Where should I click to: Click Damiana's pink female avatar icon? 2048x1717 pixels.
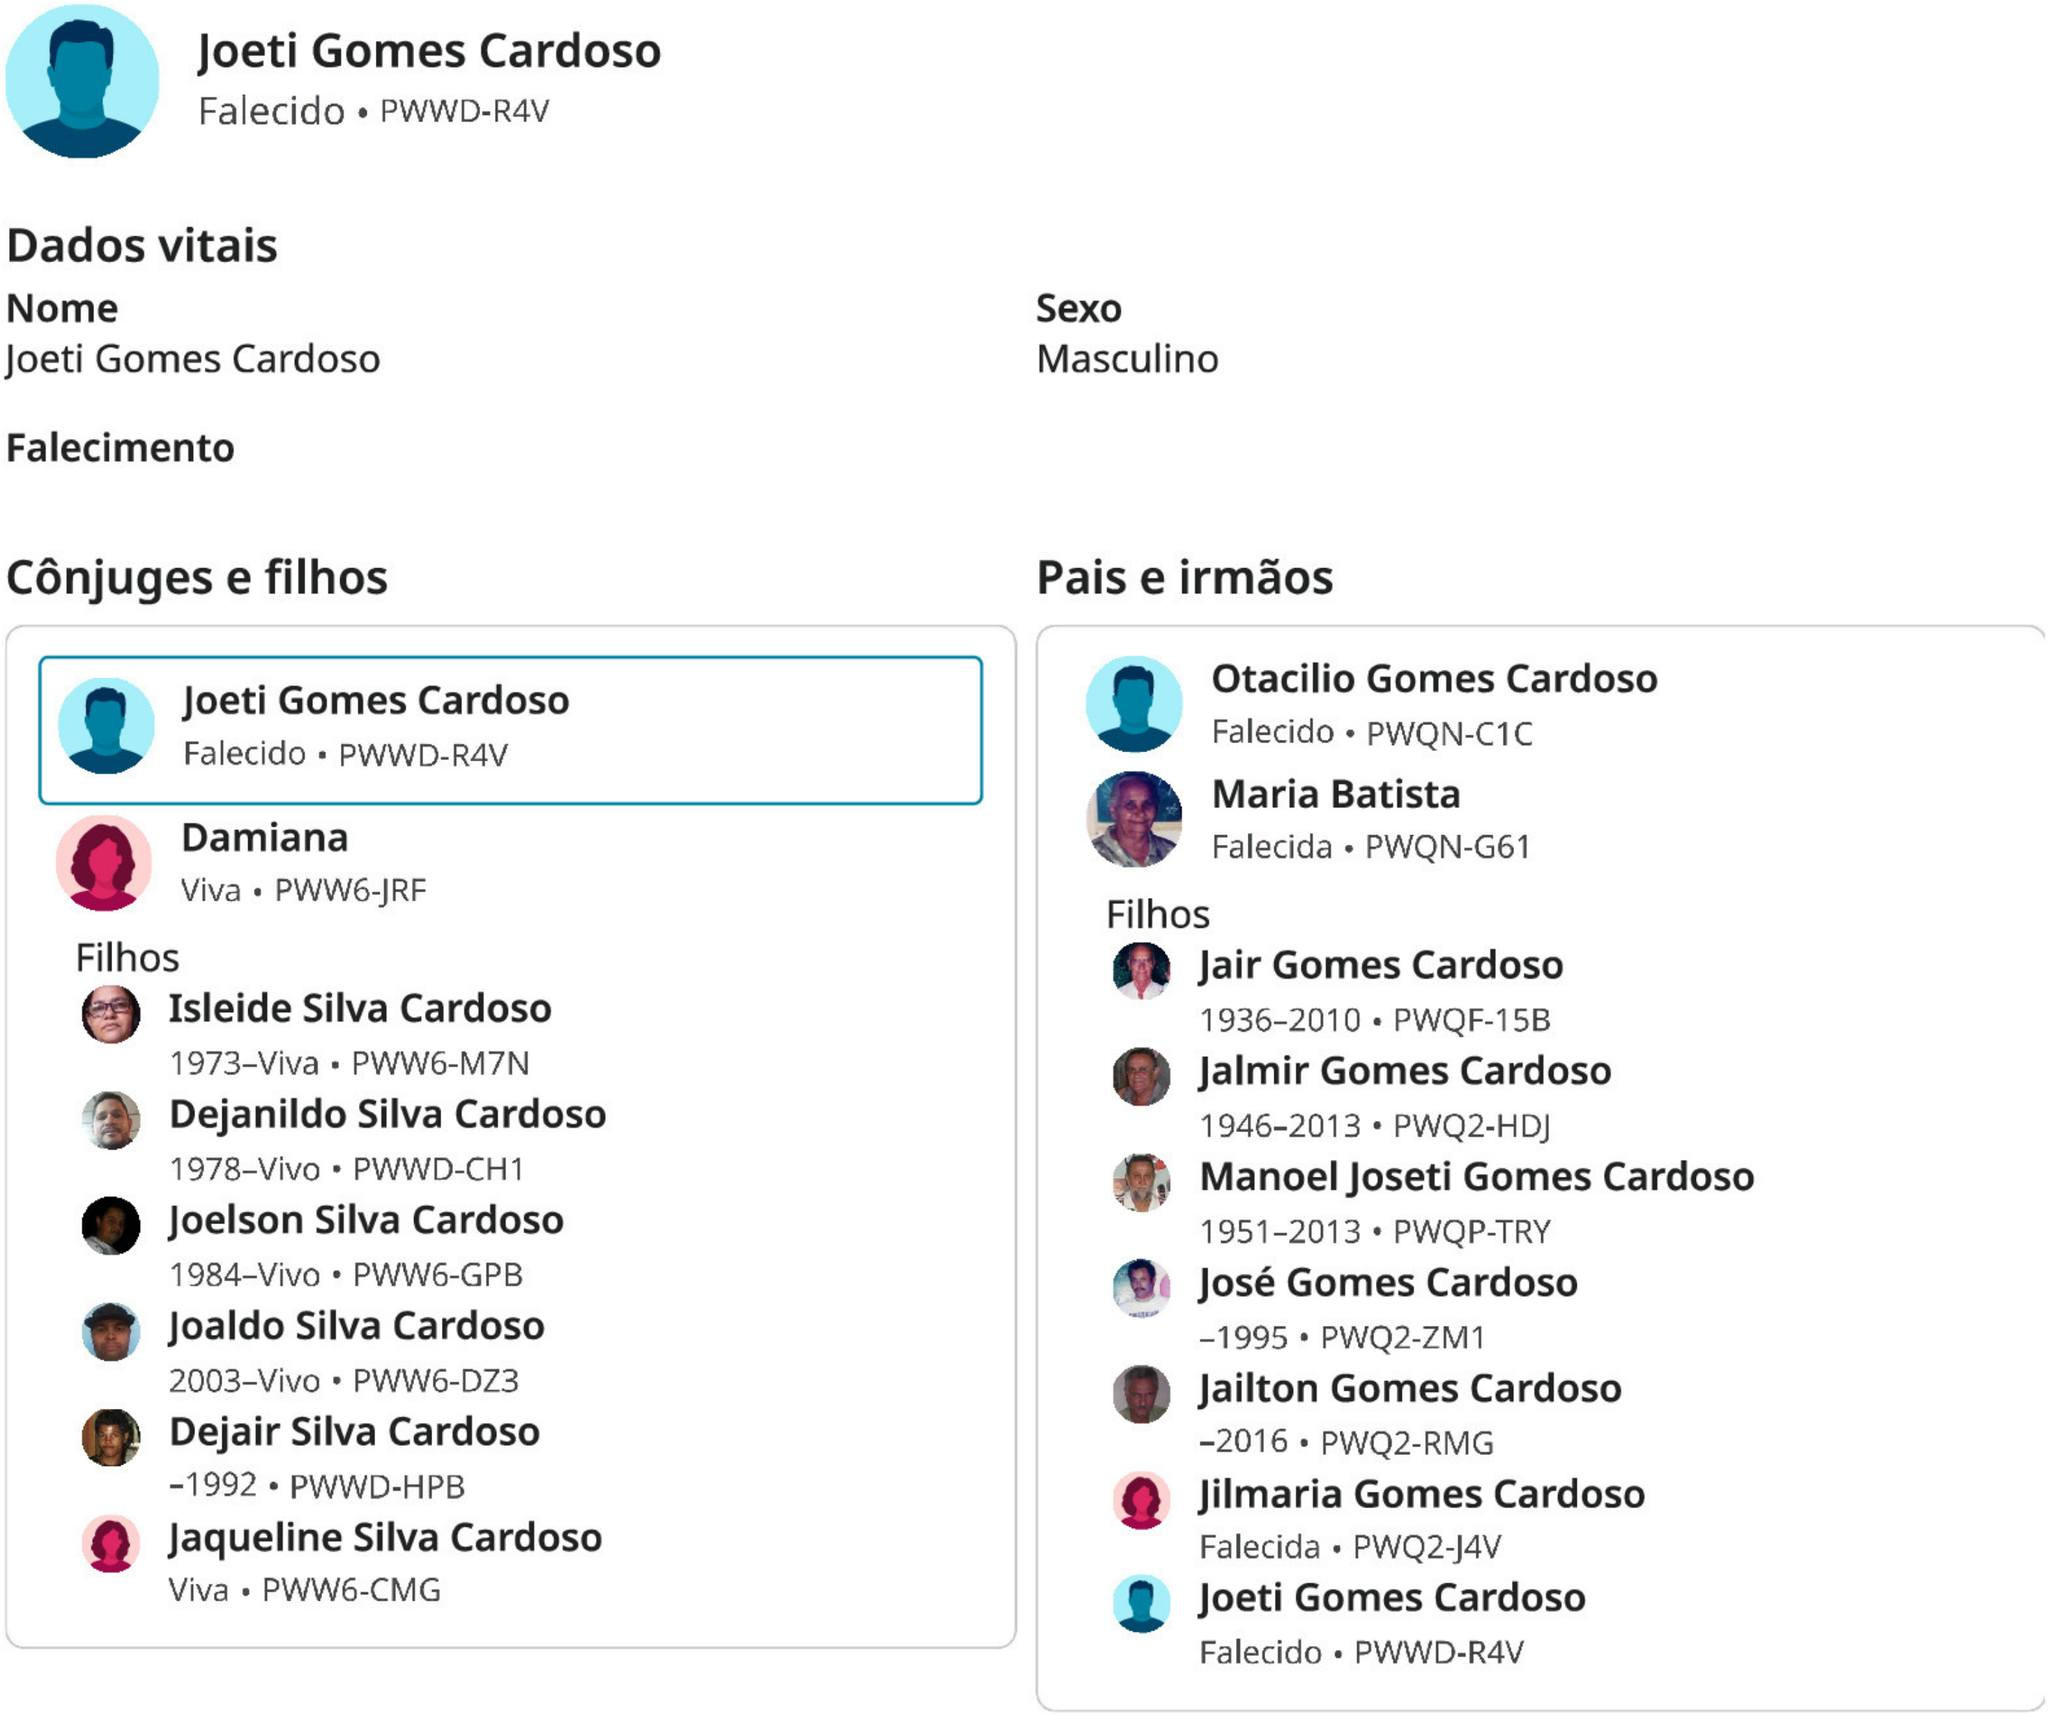(104, 862)
